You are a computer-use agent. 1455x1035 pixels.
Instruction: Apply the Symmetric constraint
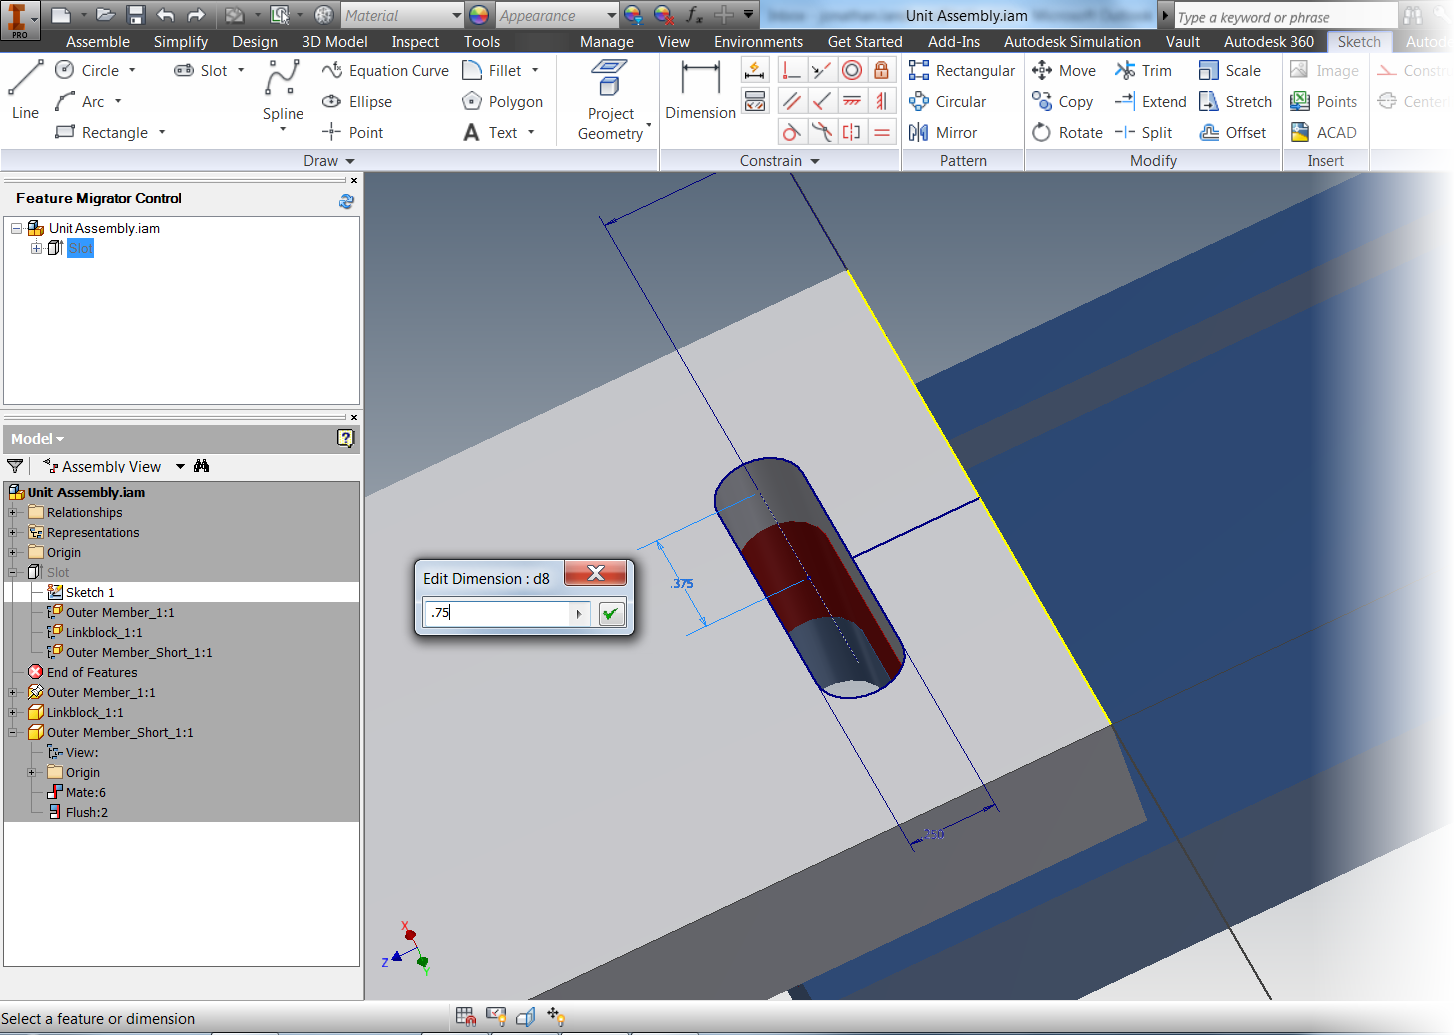(x=851, y=132)
